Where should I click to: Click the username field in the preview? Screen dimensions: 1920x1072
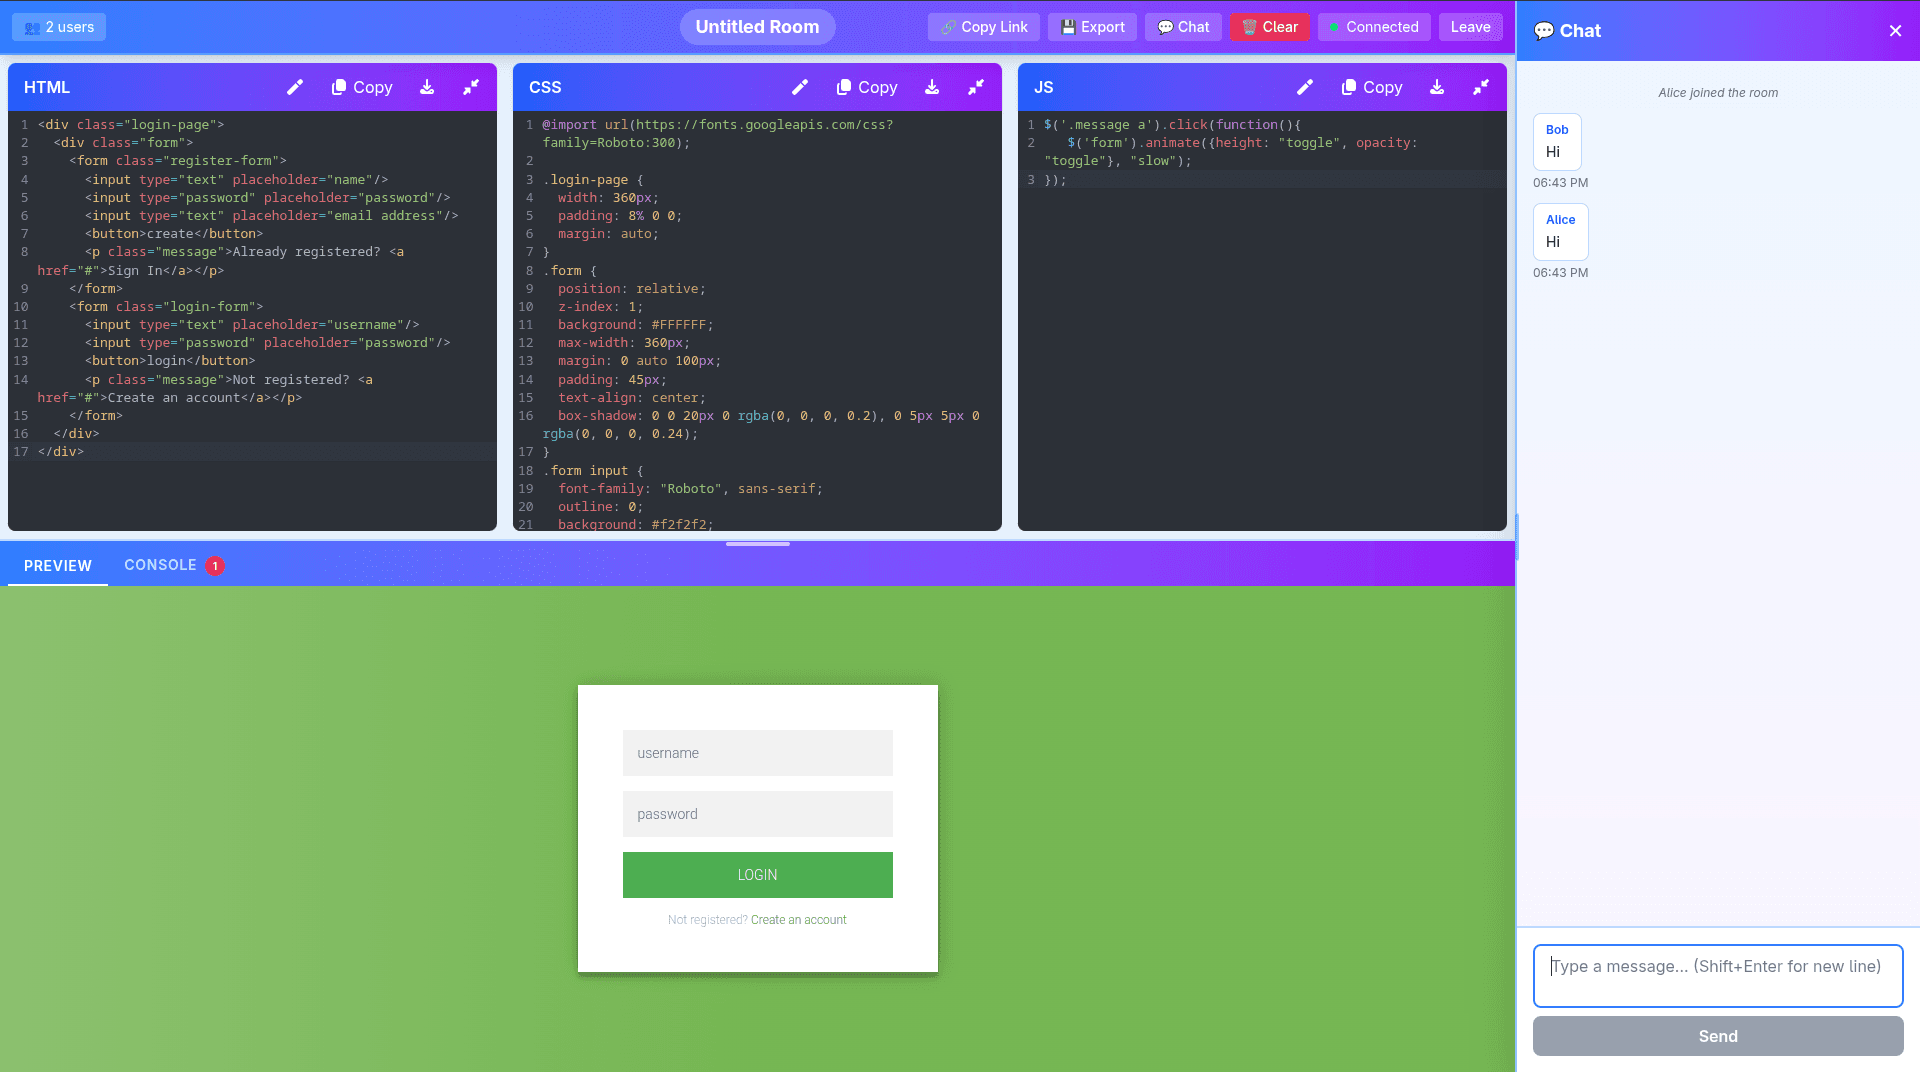(757, 753)
